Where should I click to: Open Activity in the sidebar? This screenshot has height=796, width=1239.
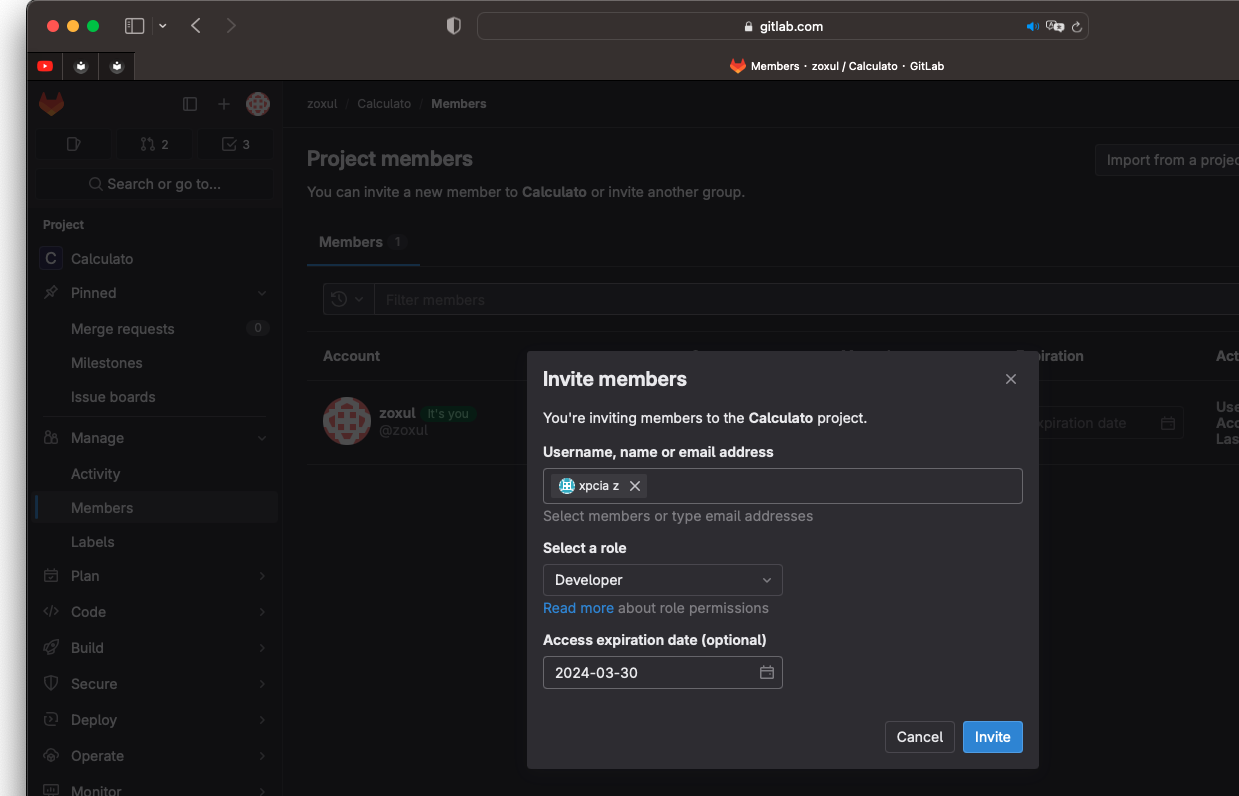(95, 474)
